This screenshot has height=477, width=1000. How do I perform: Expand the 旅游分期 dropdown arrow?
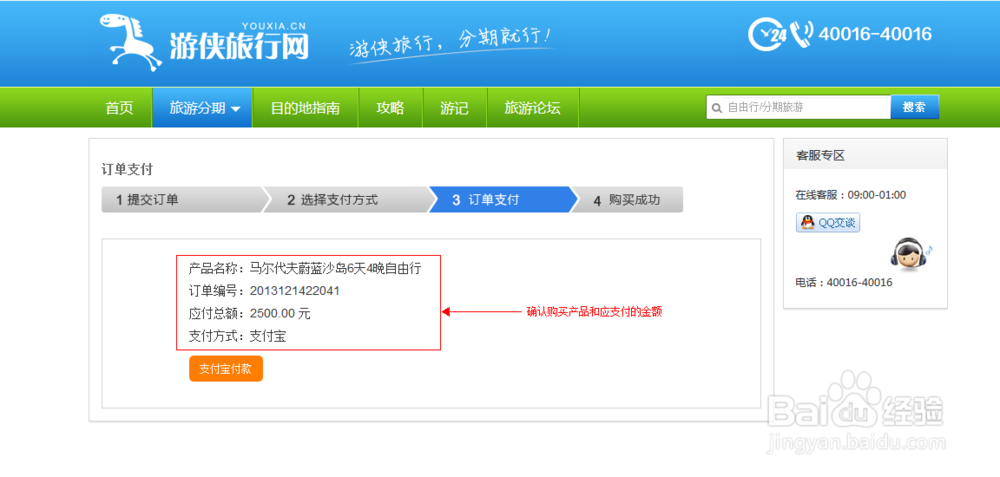click(235, 109)
